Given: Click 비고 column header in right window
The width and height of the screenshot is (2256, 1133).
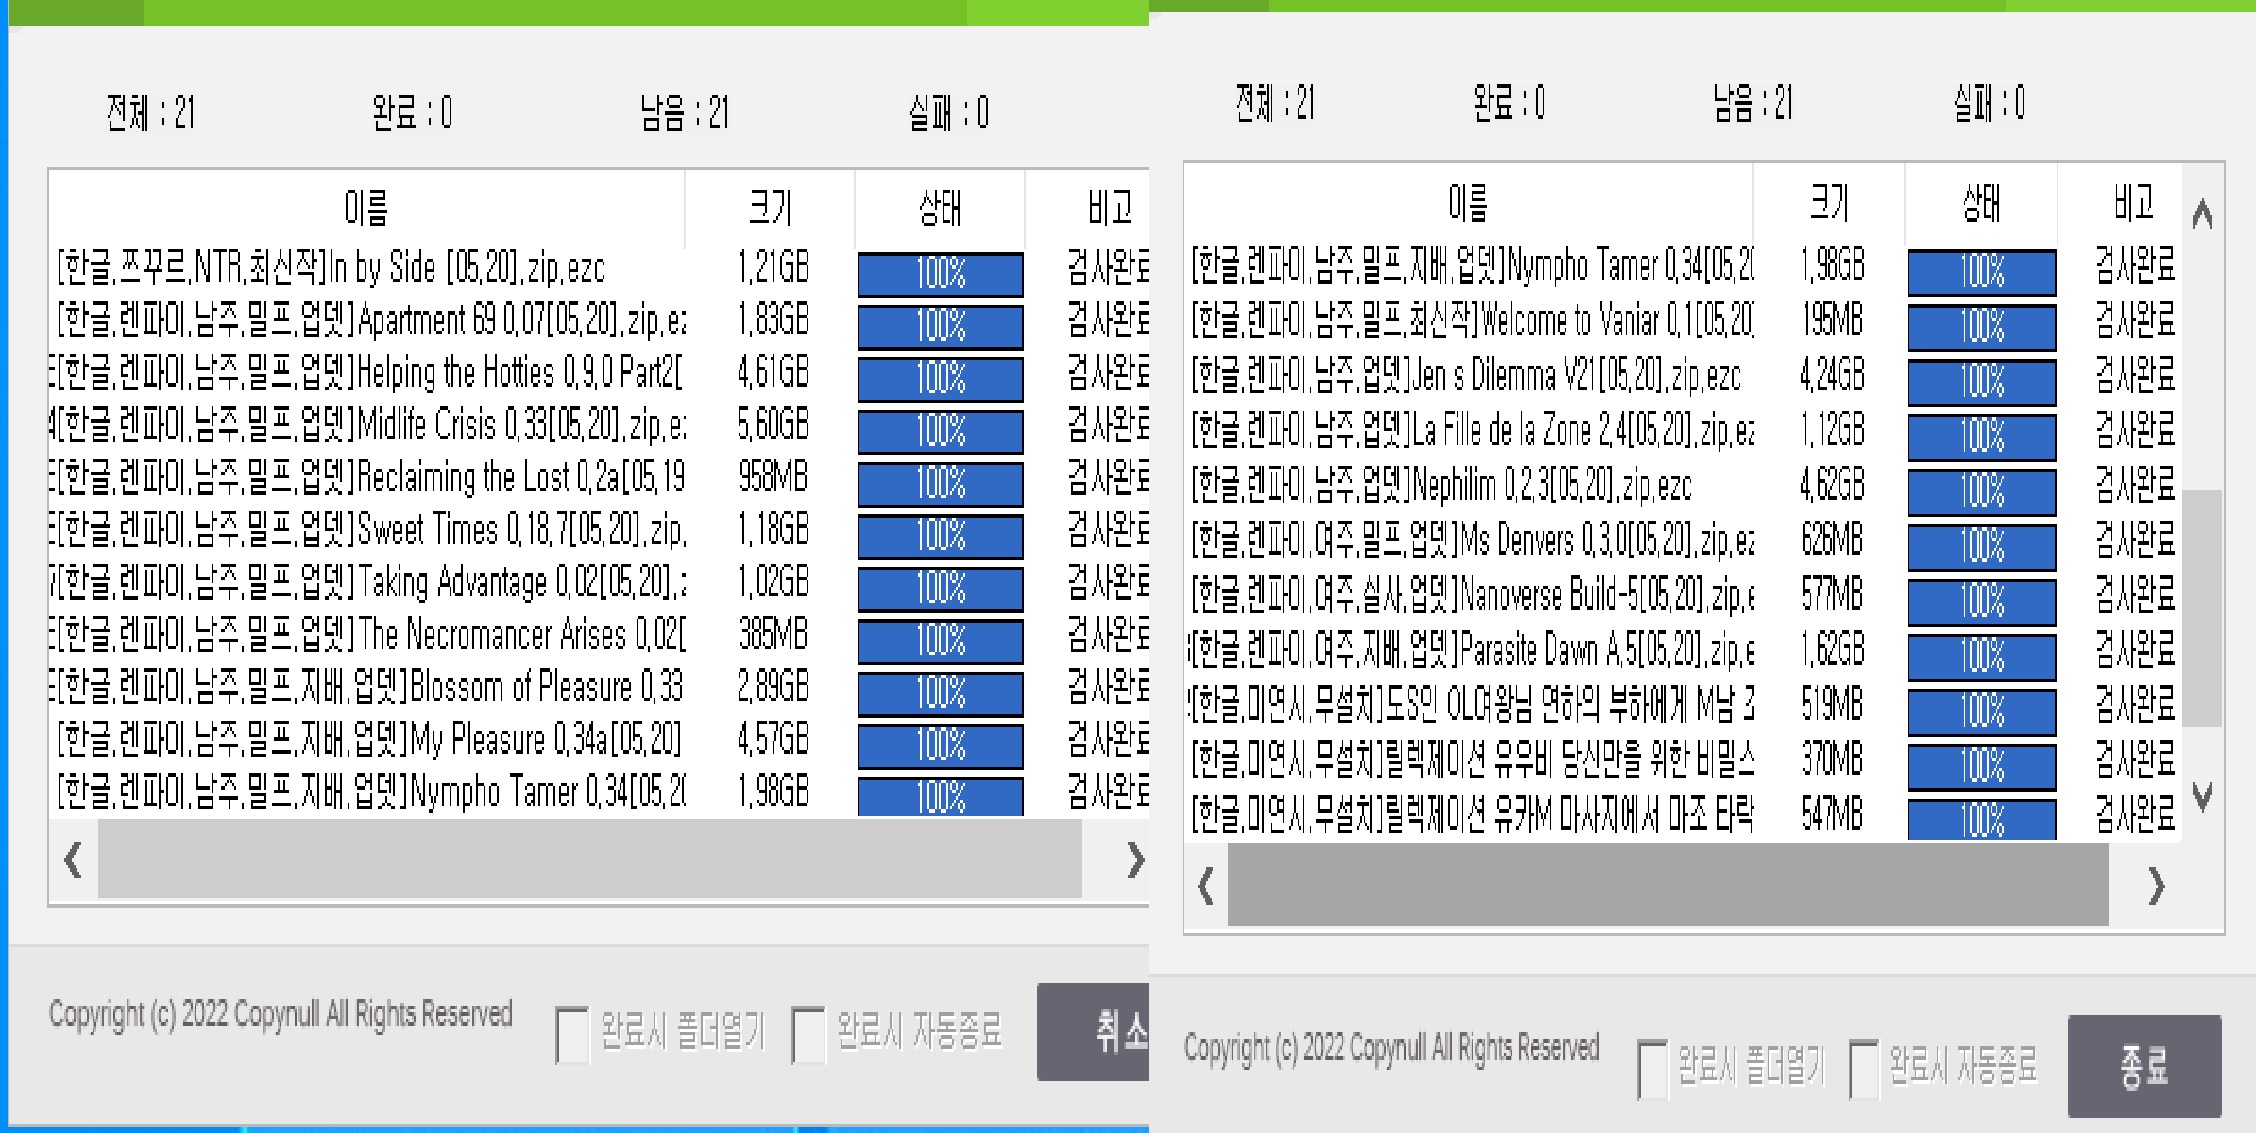Looking at the screenshot, I should coord(2133,204).
